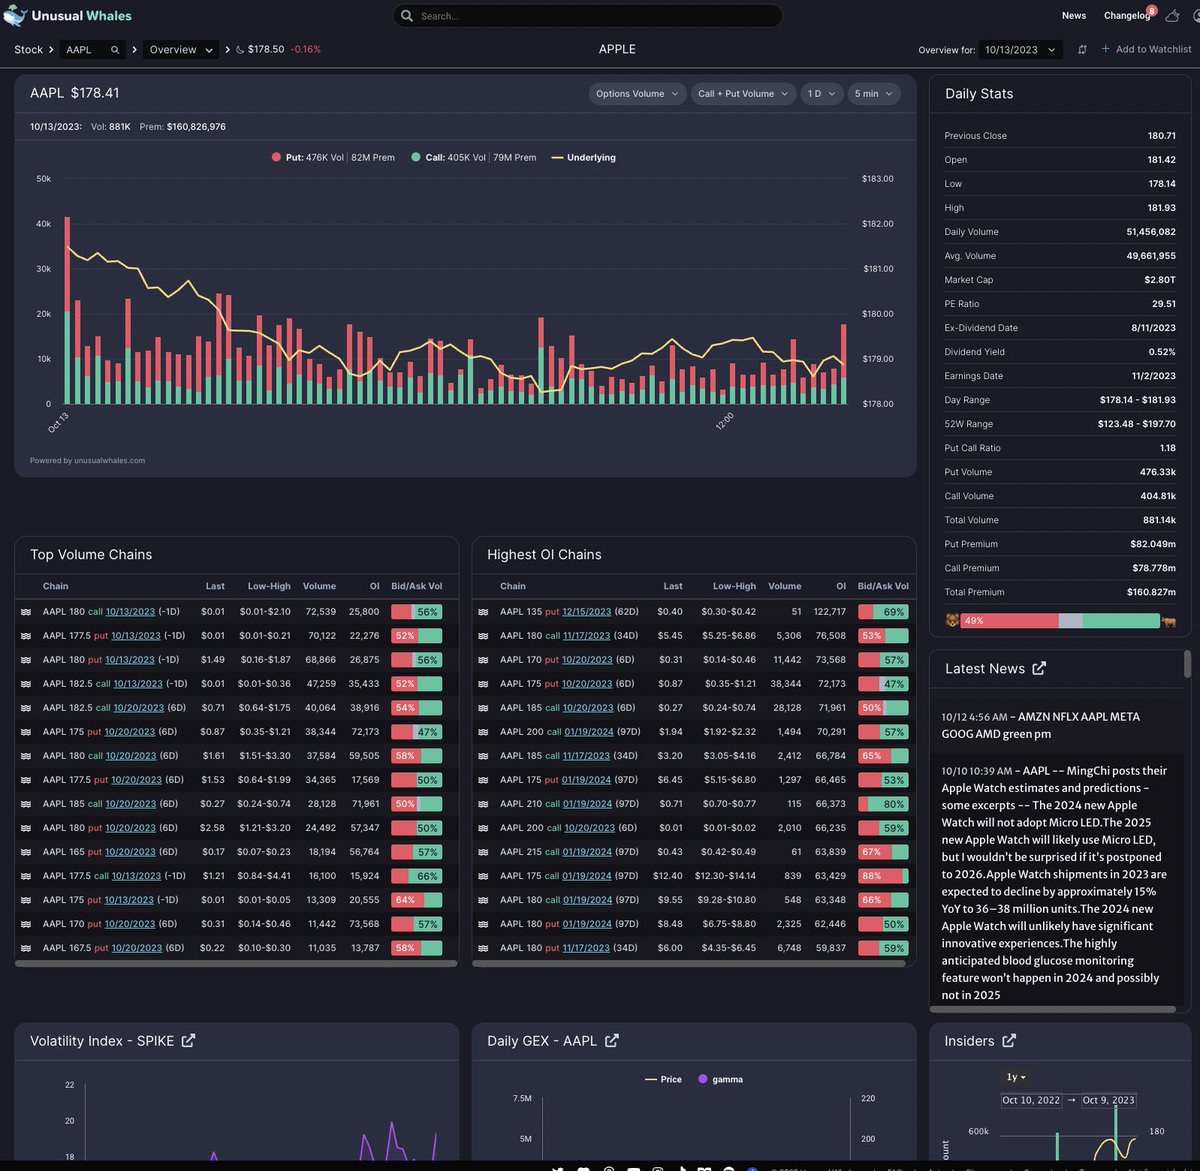Viewport: 1200px width, 1171px height.
Task: Click the refresh icon beside the Overview date
Action: click(1082, 49)
